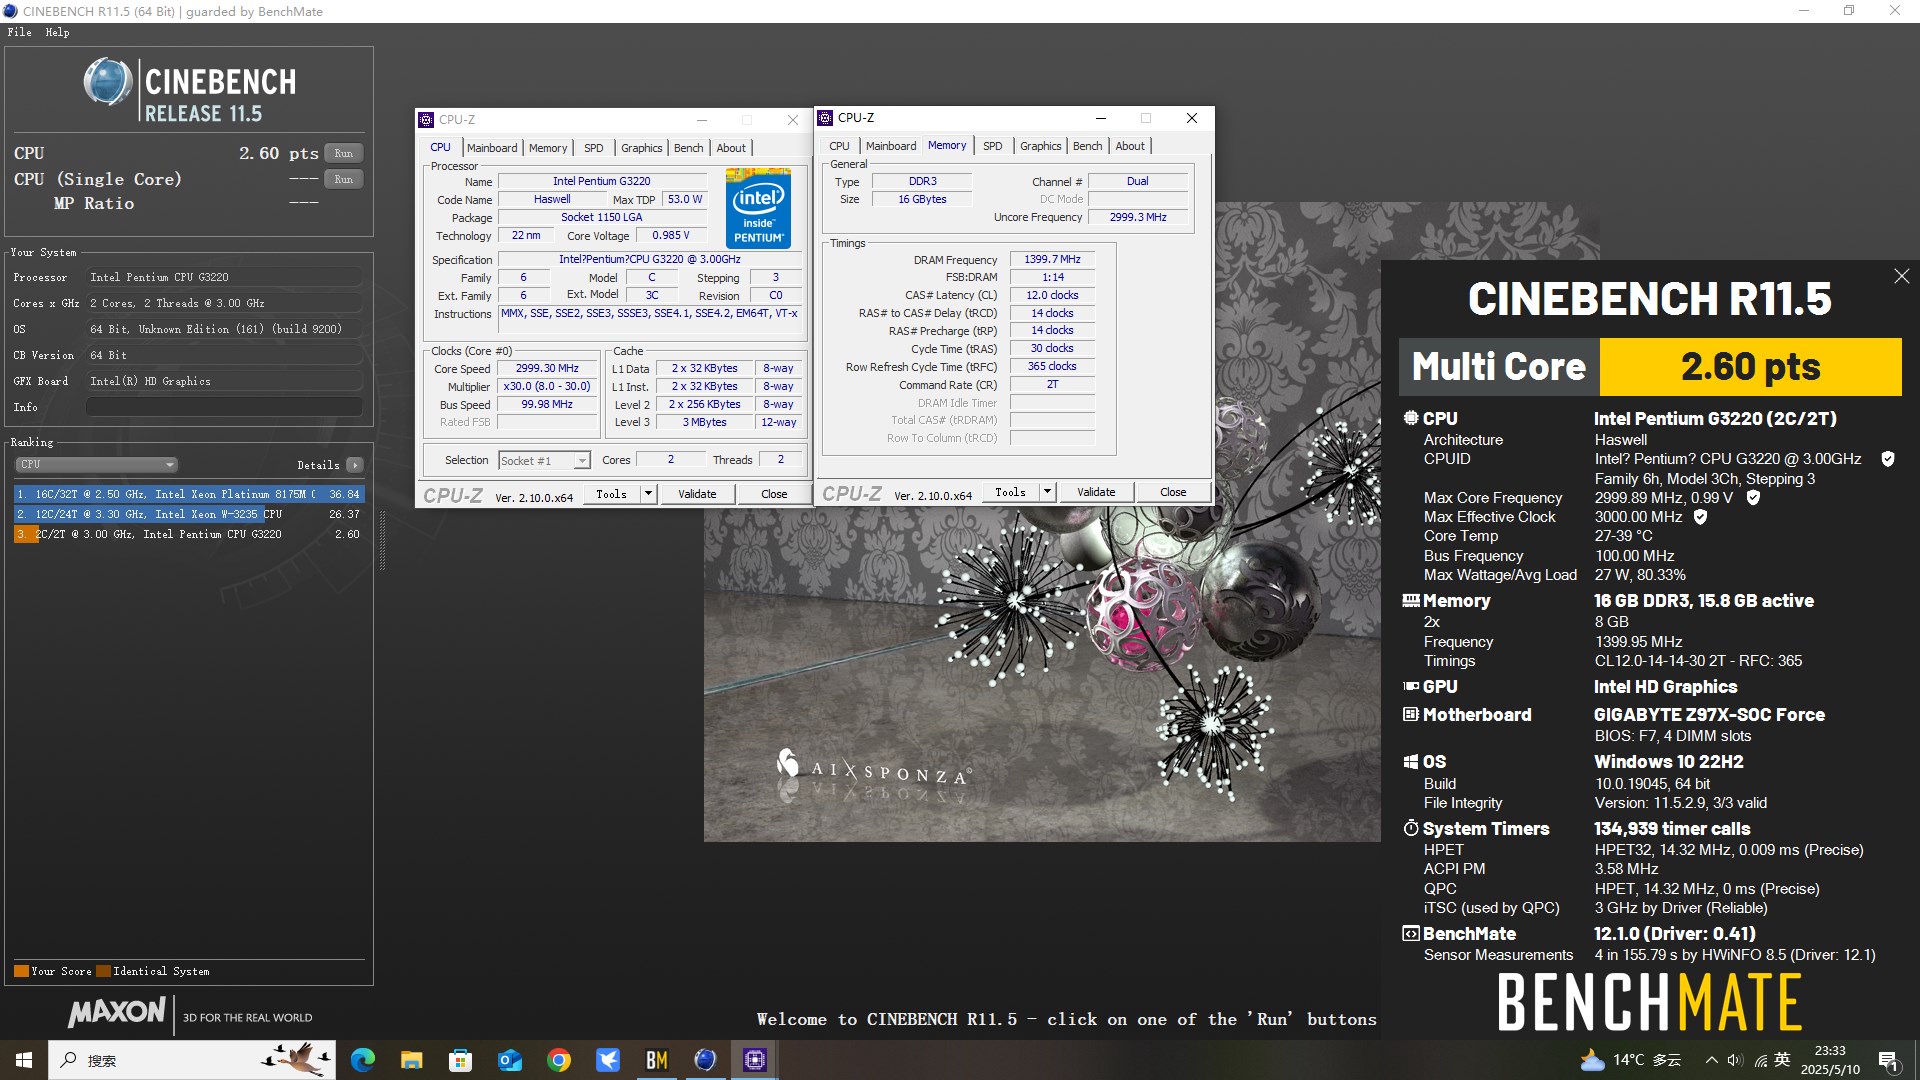The height and width of the screenshot is (1080, 1920).
Task: Switch to CPU tab in right CPU-Z window
Action: 839,146
